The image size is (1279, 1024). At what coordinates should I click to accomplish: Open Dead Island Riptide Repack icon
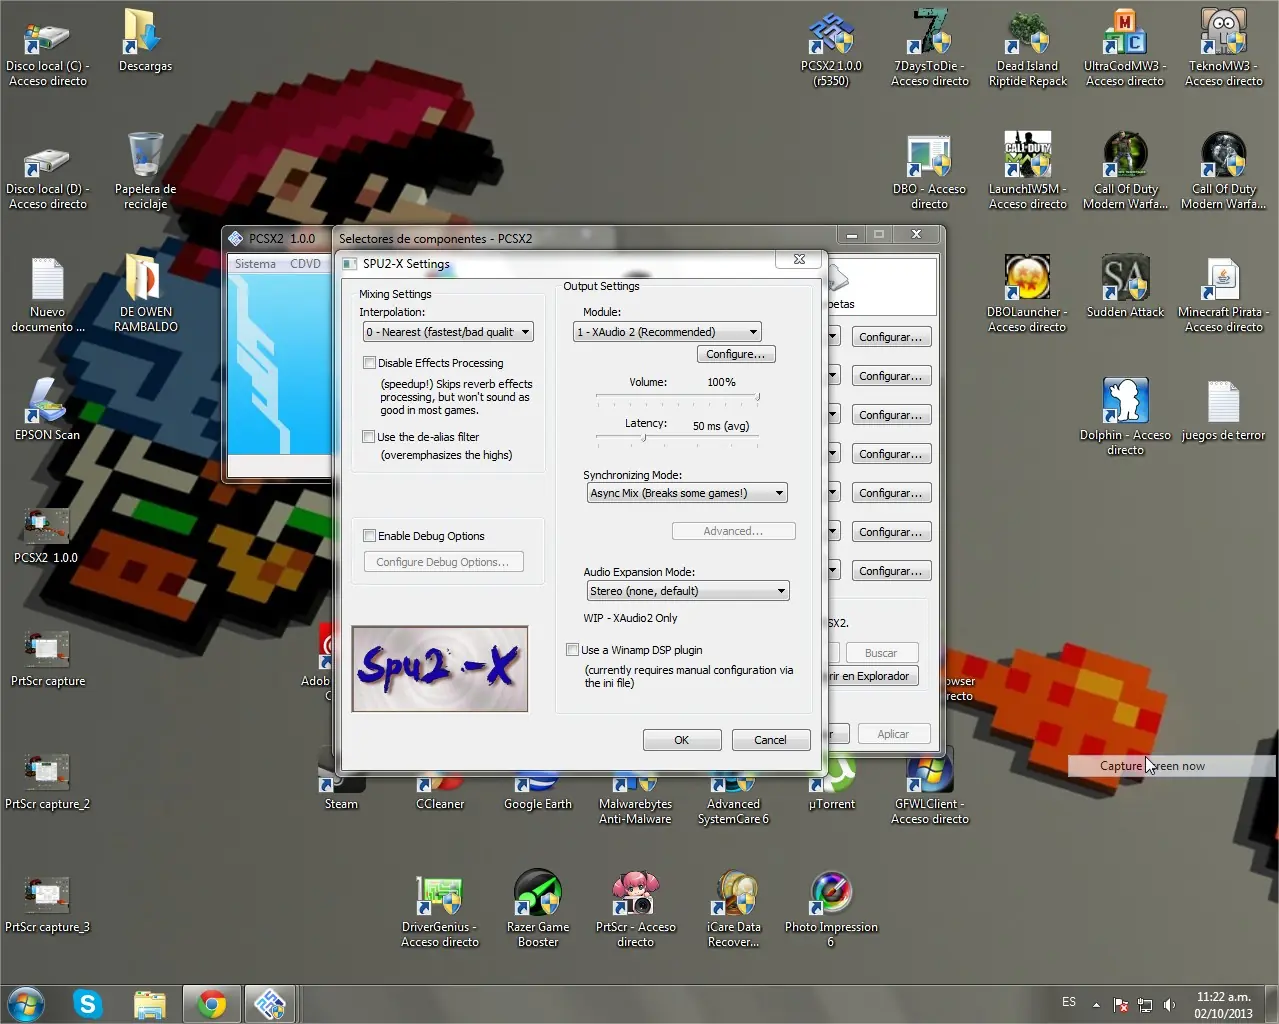coord(1028,48)
